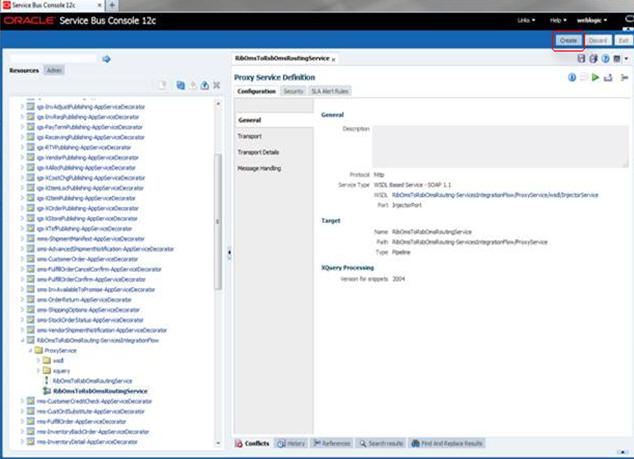Select wms-ShipmentManifest-AppServiceDecorator project
Image resolution: width=634 pixels, height=459 pixels.
click(x=91, y=239)
